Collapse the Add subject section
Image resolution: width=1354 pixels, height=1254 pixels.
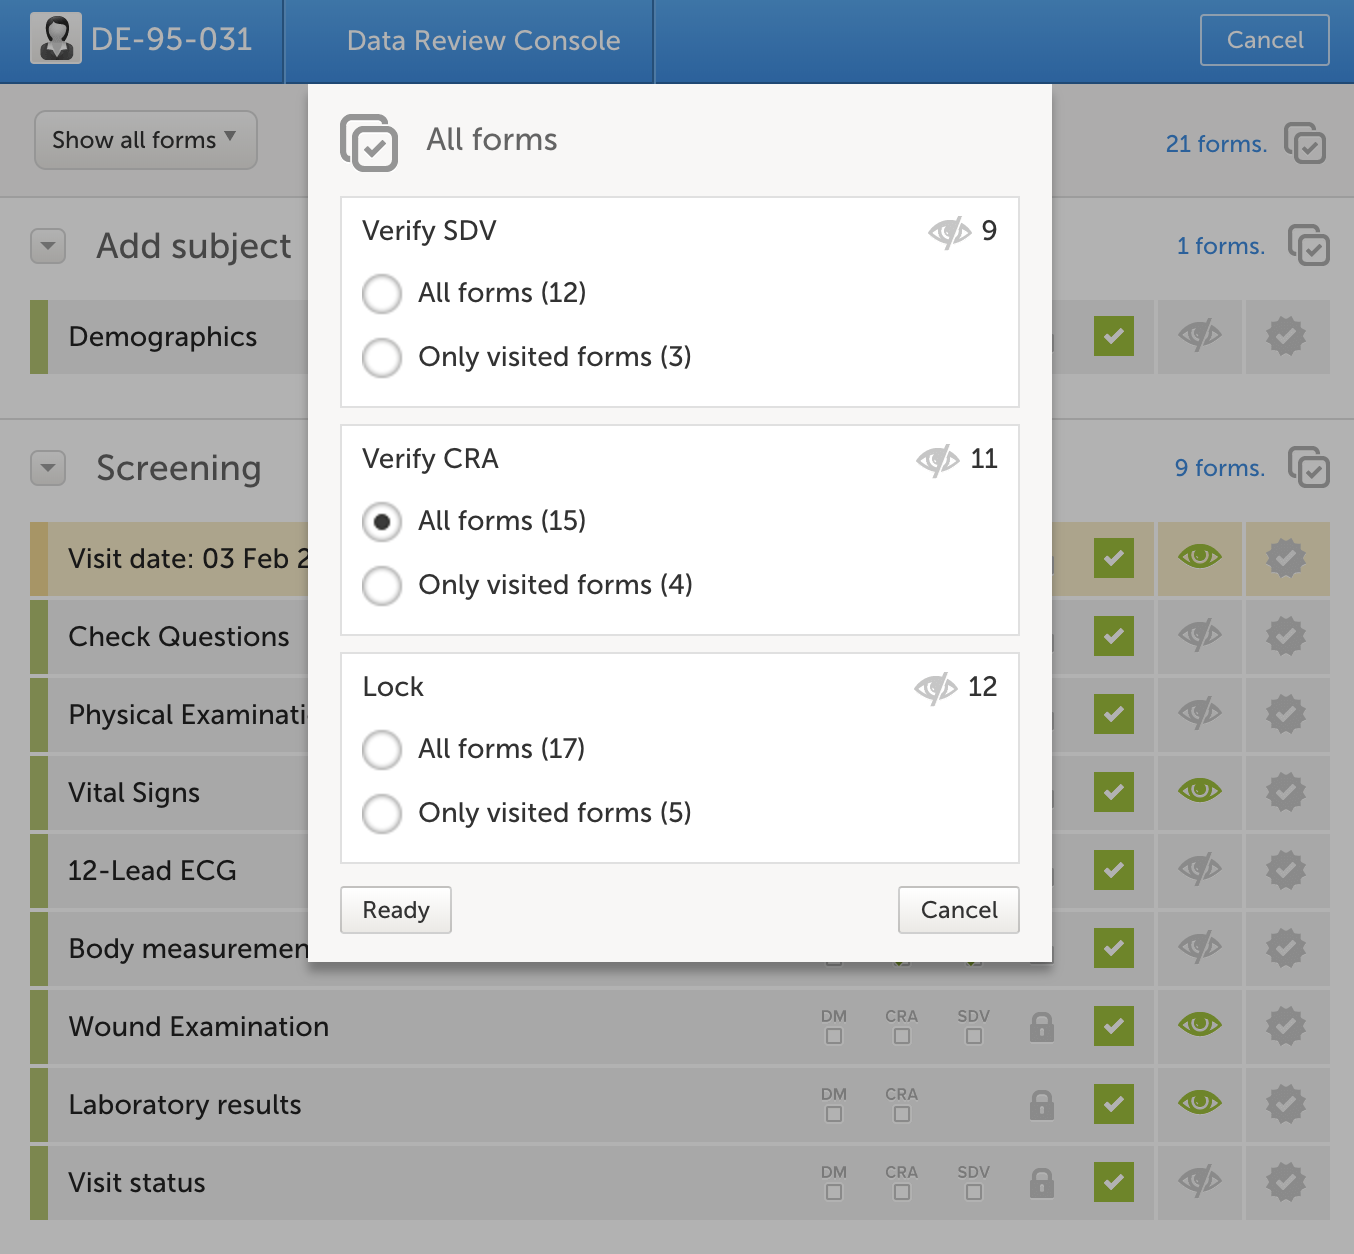pyautogui.click(x=48, y=246)
